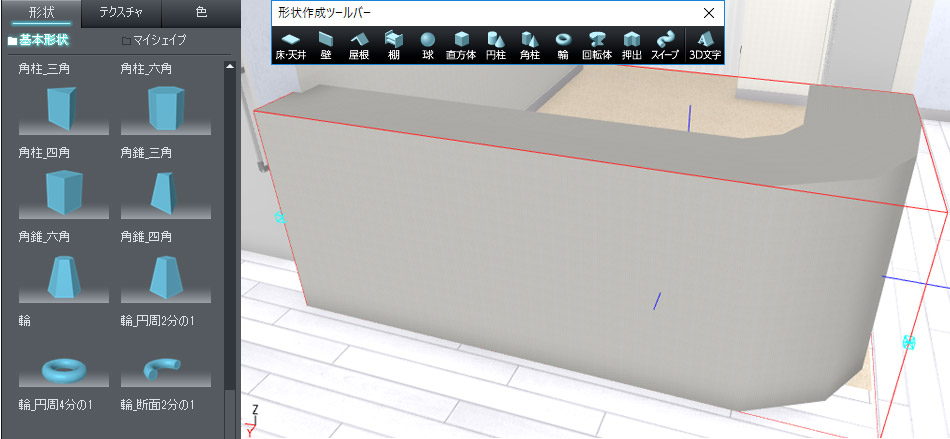Select the 輪 (torus) toolbar tool
Image resolution: width=950 pixels, height=439 pixels.
[x=564, y=45]
